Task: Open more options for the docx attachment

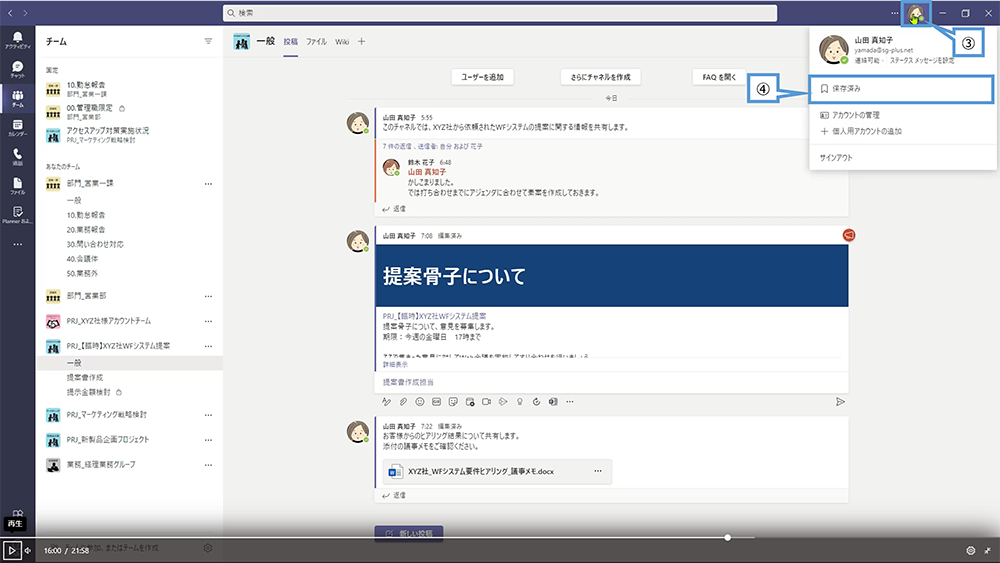Action: pos(598,471)
